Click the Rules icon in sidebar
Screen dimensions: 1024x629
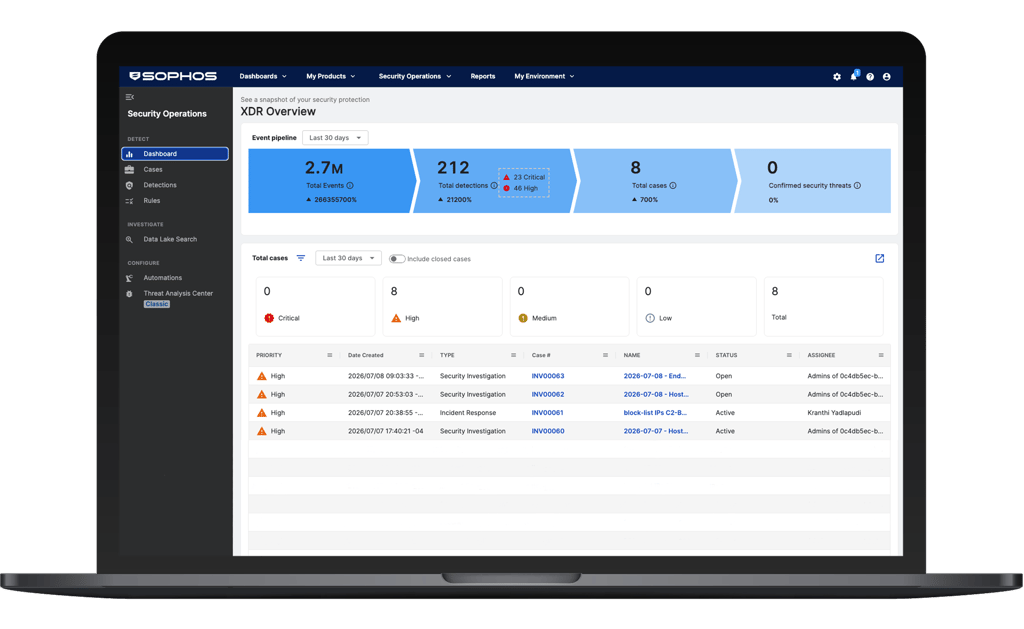[x=129, y=201]
